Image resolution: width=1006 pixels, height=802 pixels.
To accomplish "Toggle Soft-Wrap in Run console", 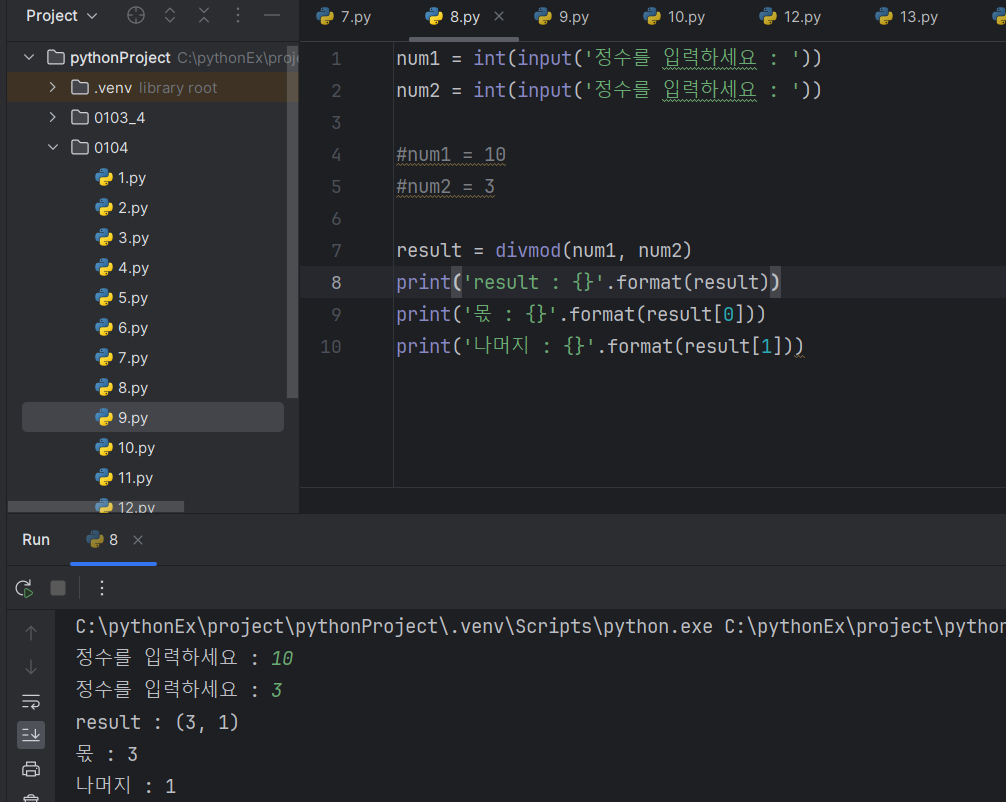I will tap(31, 702).
